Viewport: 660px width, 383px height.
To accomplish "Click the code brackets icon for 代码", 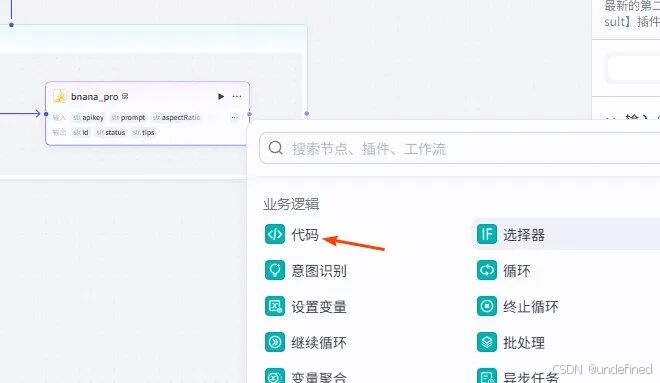I will point(275,234).
